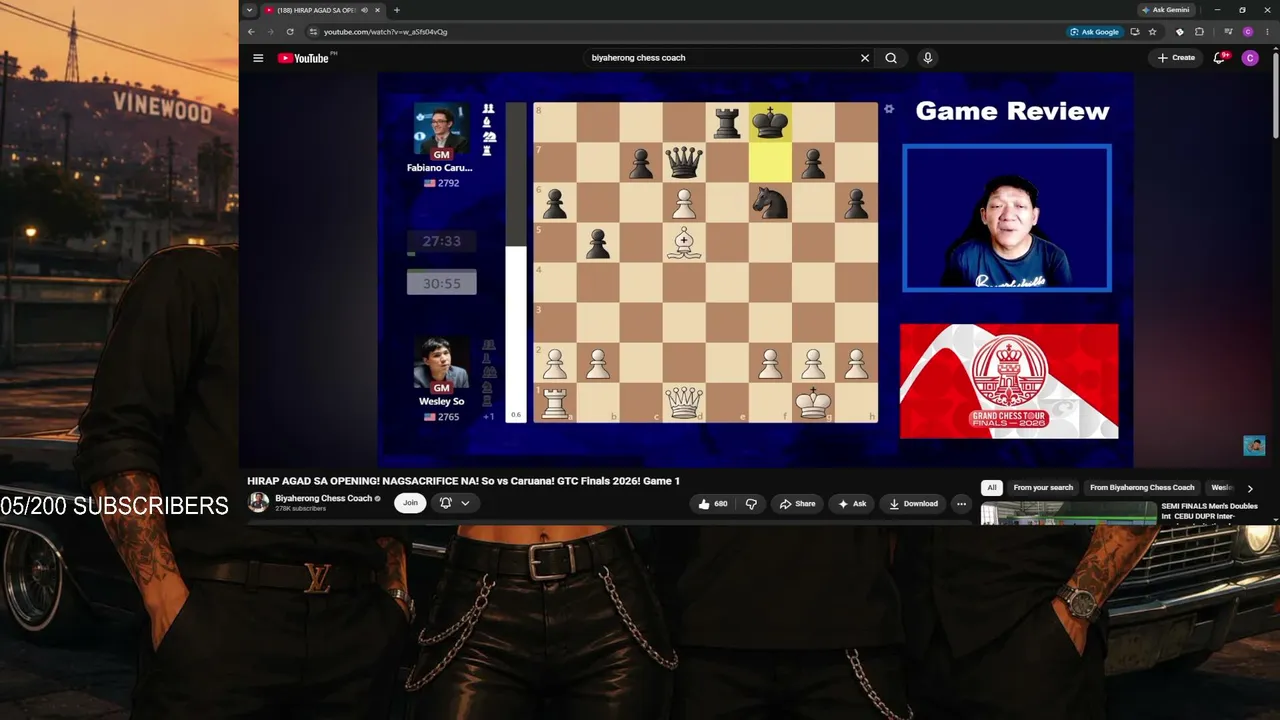The height and width of the screenshot is (720, 1280).
Task: Click the white rook on a1
Action: tap(555, 402)
